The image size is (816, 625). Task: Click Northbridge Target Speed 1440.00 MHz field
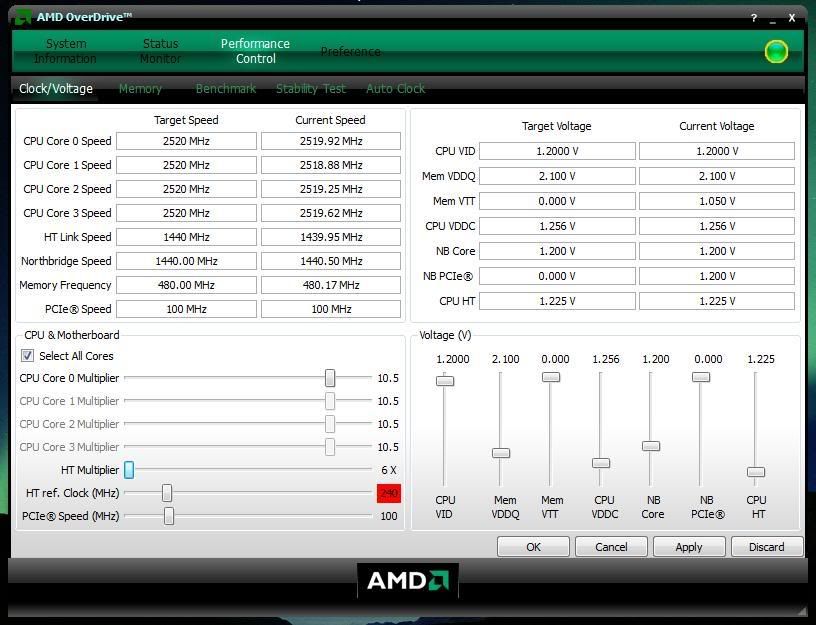pyautogui.click(x=186, y=261)
